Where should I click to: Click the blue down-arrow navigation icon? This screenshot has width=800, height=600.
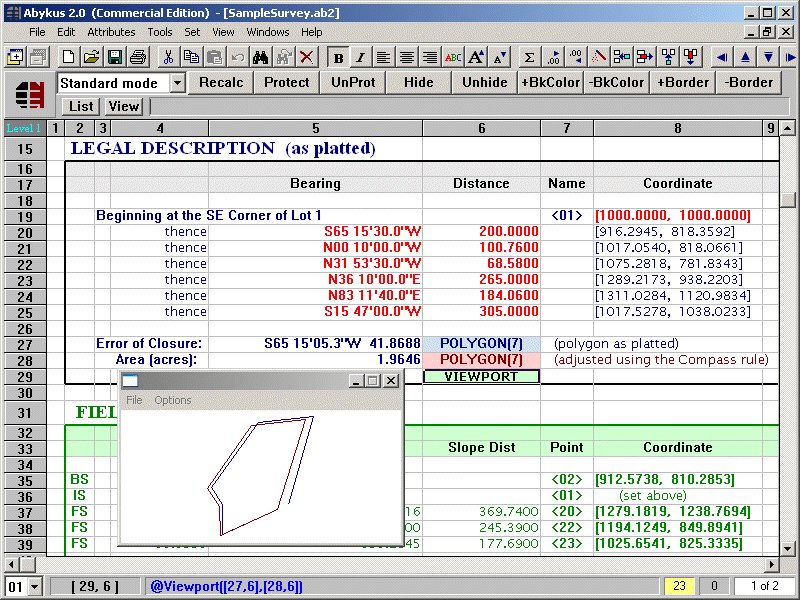point(768,57)
